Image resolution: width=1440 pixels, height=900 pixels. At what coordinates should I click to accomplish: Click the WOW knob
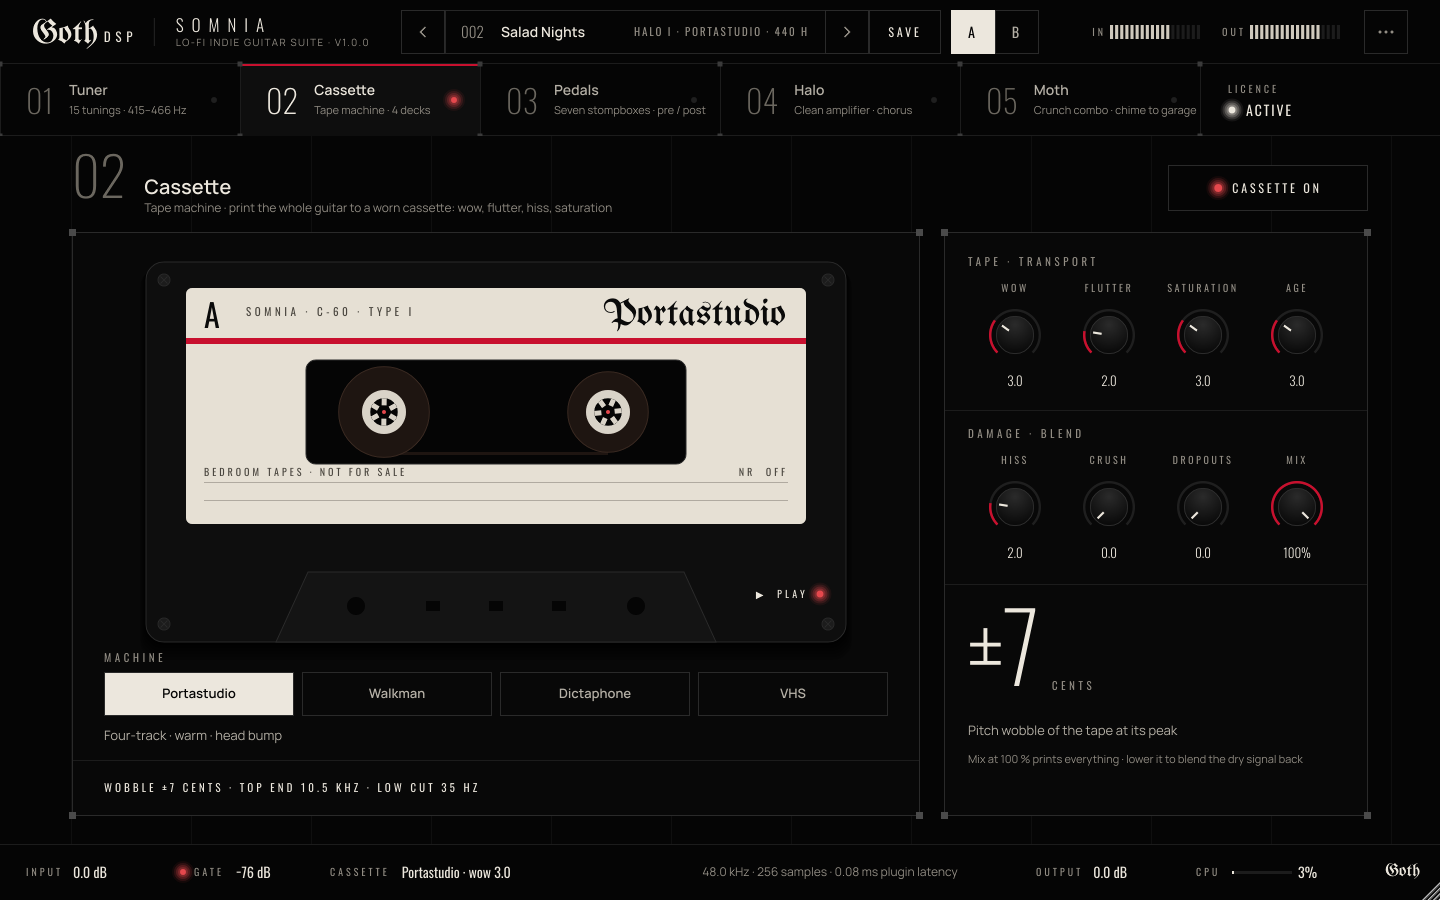tap(1015, 335)
